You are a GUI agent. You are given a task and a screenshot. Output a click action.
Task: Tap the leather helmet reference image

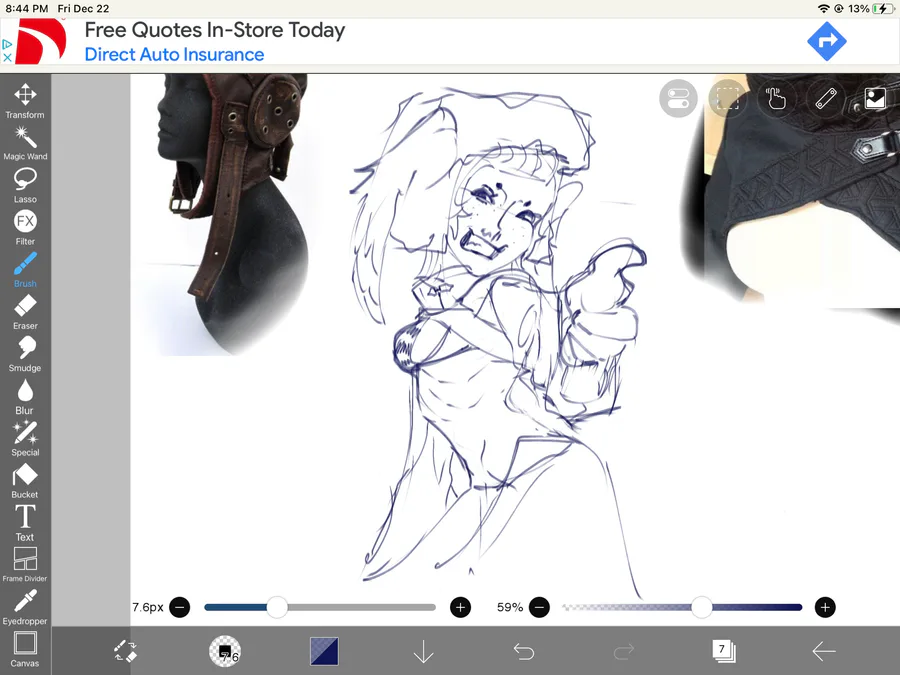(x=232, y=214)
